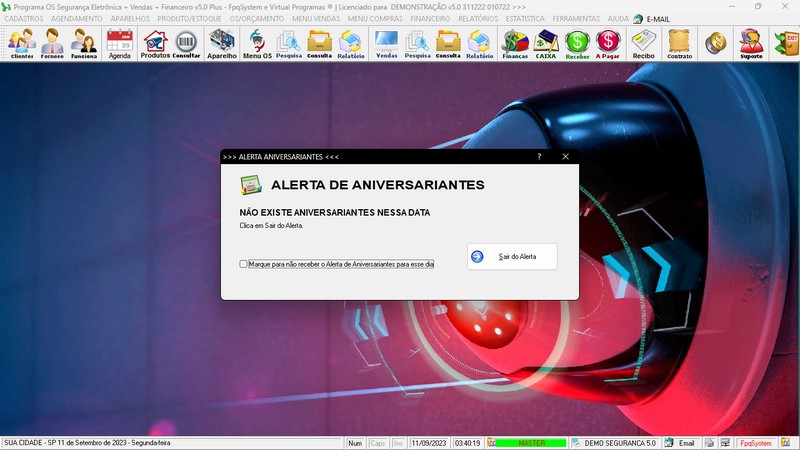
Task: Click the Sair do Alerta button
Action: click(512, 256)
